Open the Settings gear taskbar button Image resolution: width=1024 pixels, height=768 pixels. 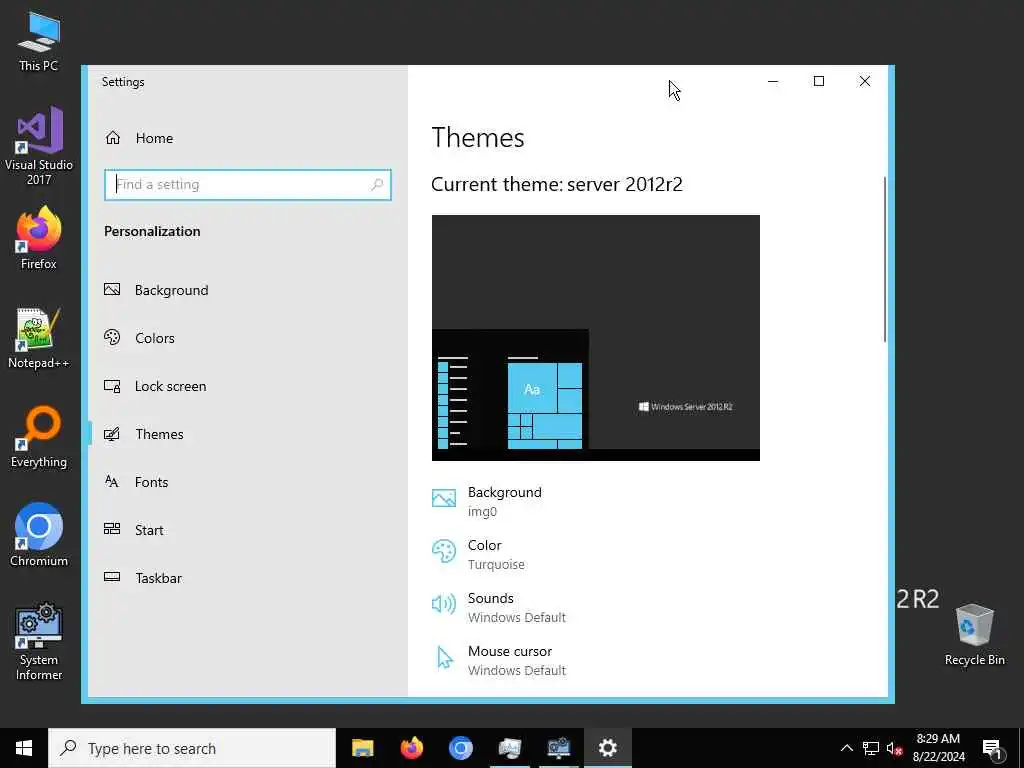(x=607, y=748)
